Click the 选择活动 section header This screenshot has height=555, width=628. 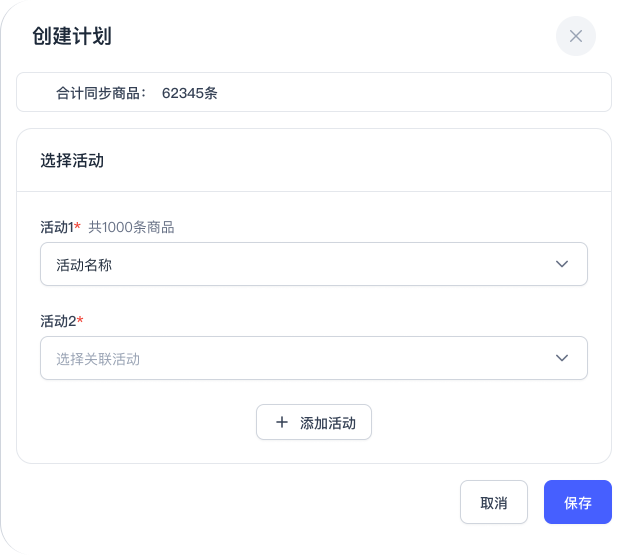[72, 160]
